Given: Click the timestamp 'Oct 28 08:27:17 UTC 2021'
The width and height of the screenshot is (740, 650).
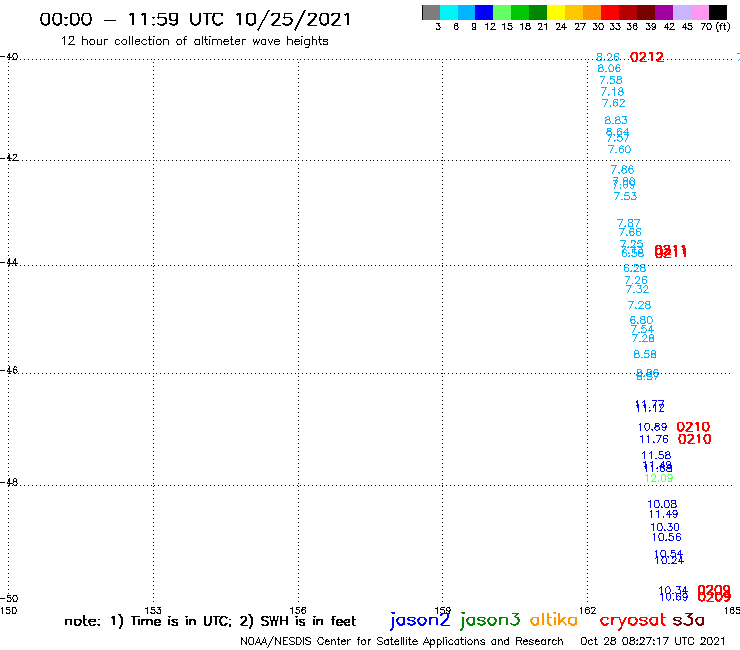Looking at the screenshot, I should [653, 641].
